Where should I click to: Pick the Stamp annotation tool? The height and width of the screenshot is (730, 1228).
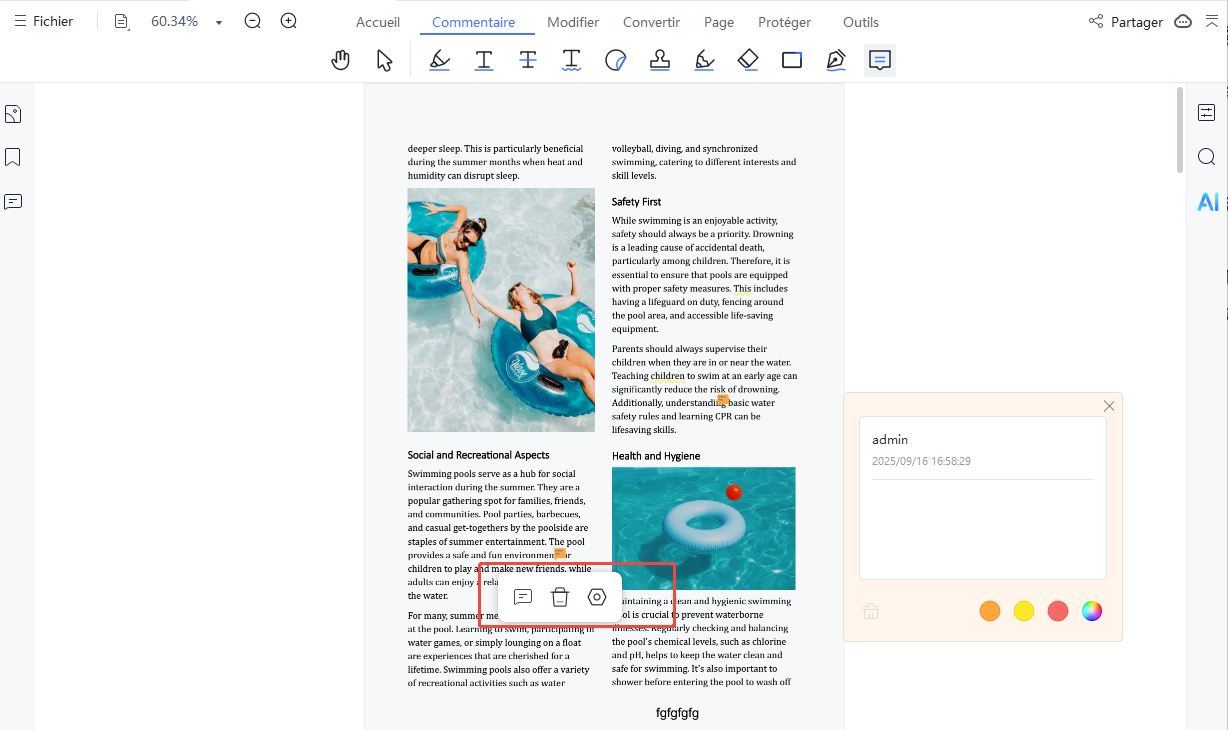click(x=659, y=61)
